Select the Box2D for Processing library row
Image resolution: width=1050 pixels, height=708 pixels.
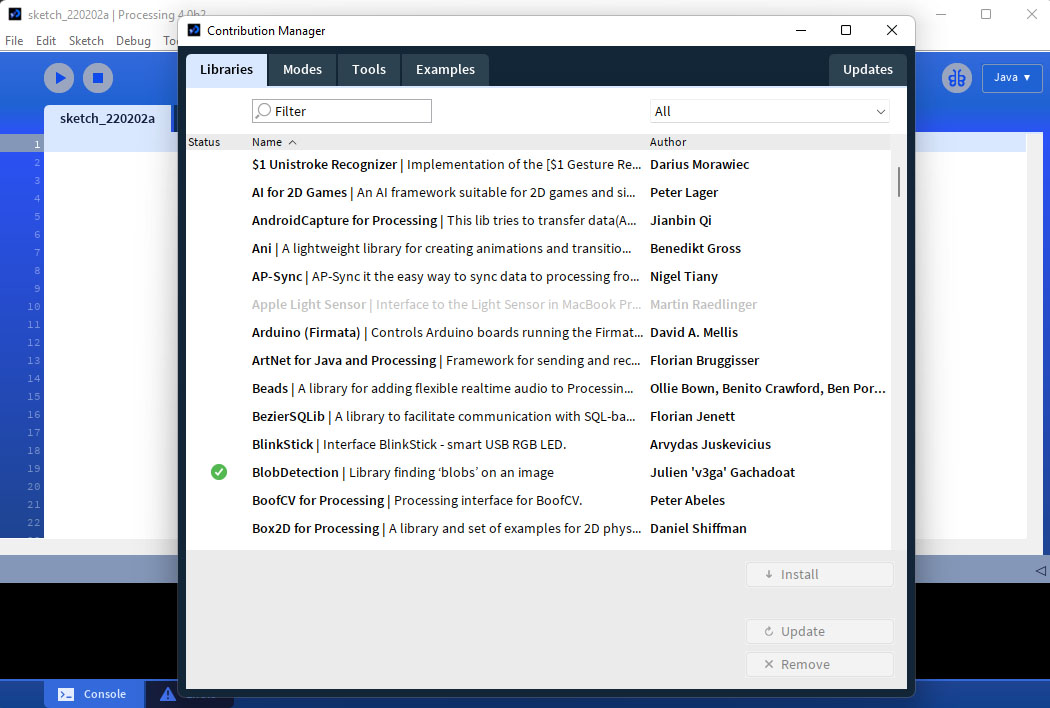coord(446,528)
